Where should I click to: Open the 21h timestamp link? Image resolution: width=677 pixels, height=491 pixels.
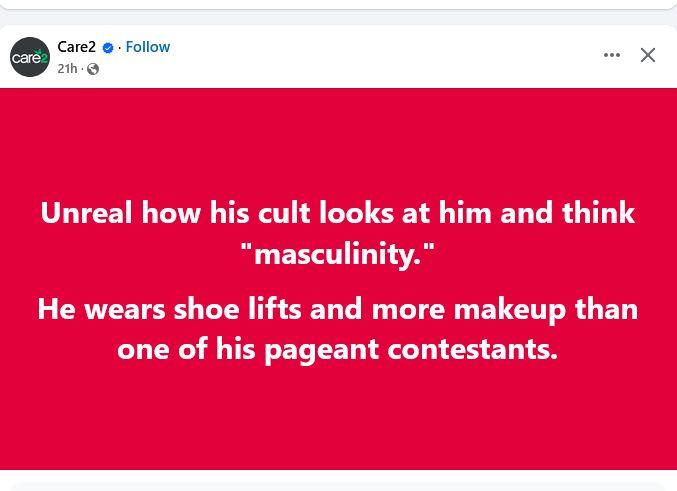[x=67, y=69]
